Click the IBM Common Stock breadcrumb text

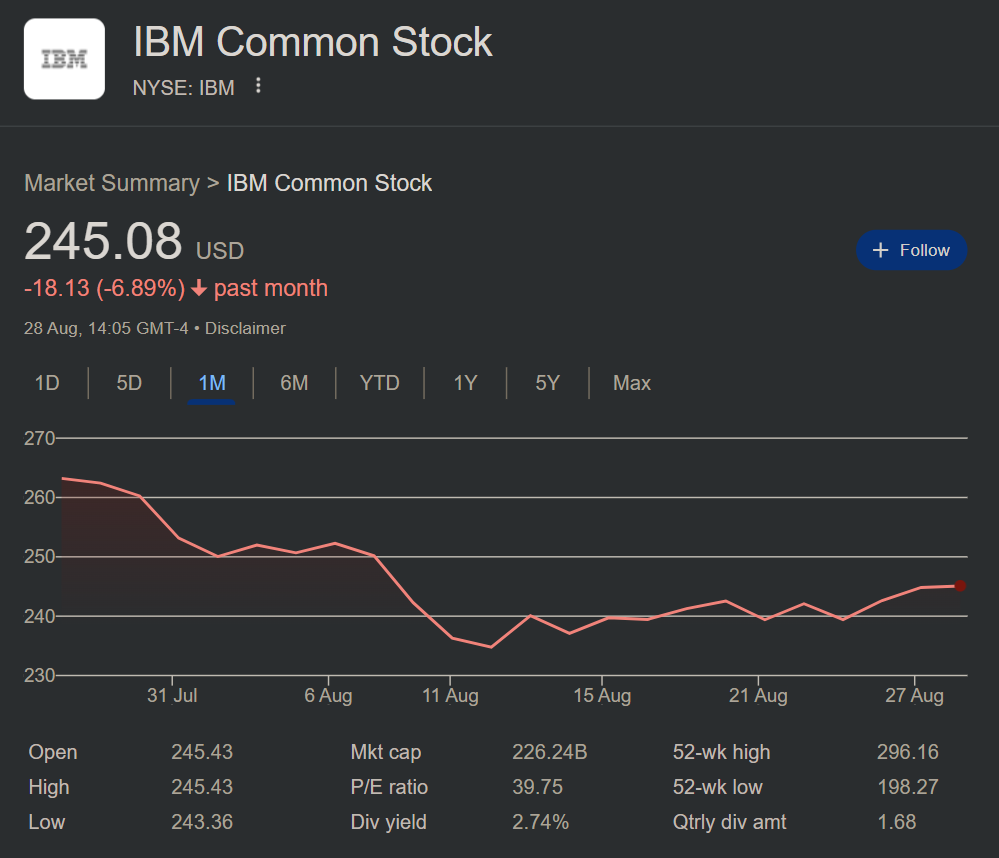[329, 183]
